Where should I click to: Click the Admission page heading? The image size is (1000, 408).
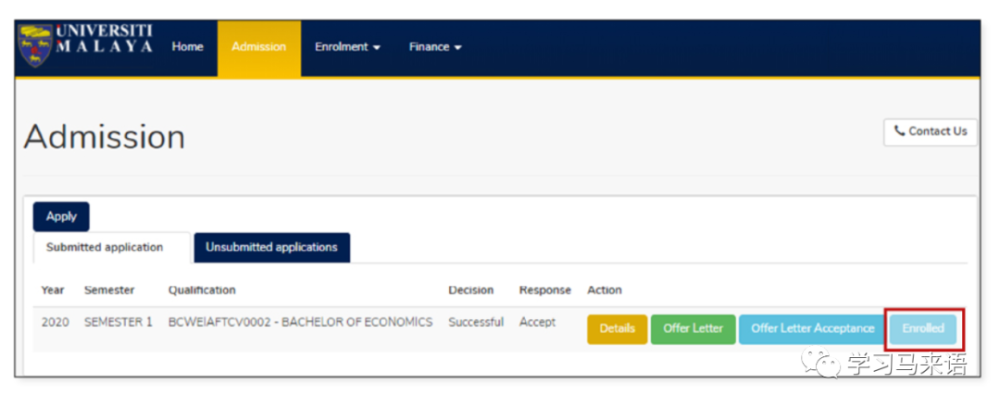[x=105, y=137]
